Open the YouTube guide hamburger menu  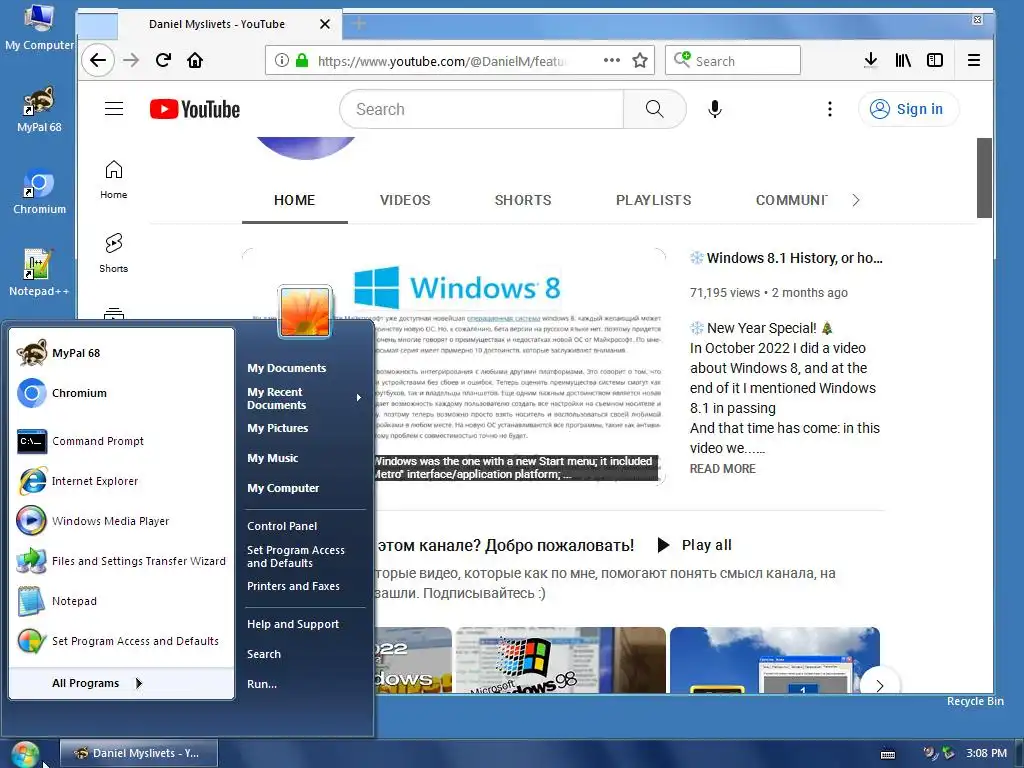click(x=114, y=108)
